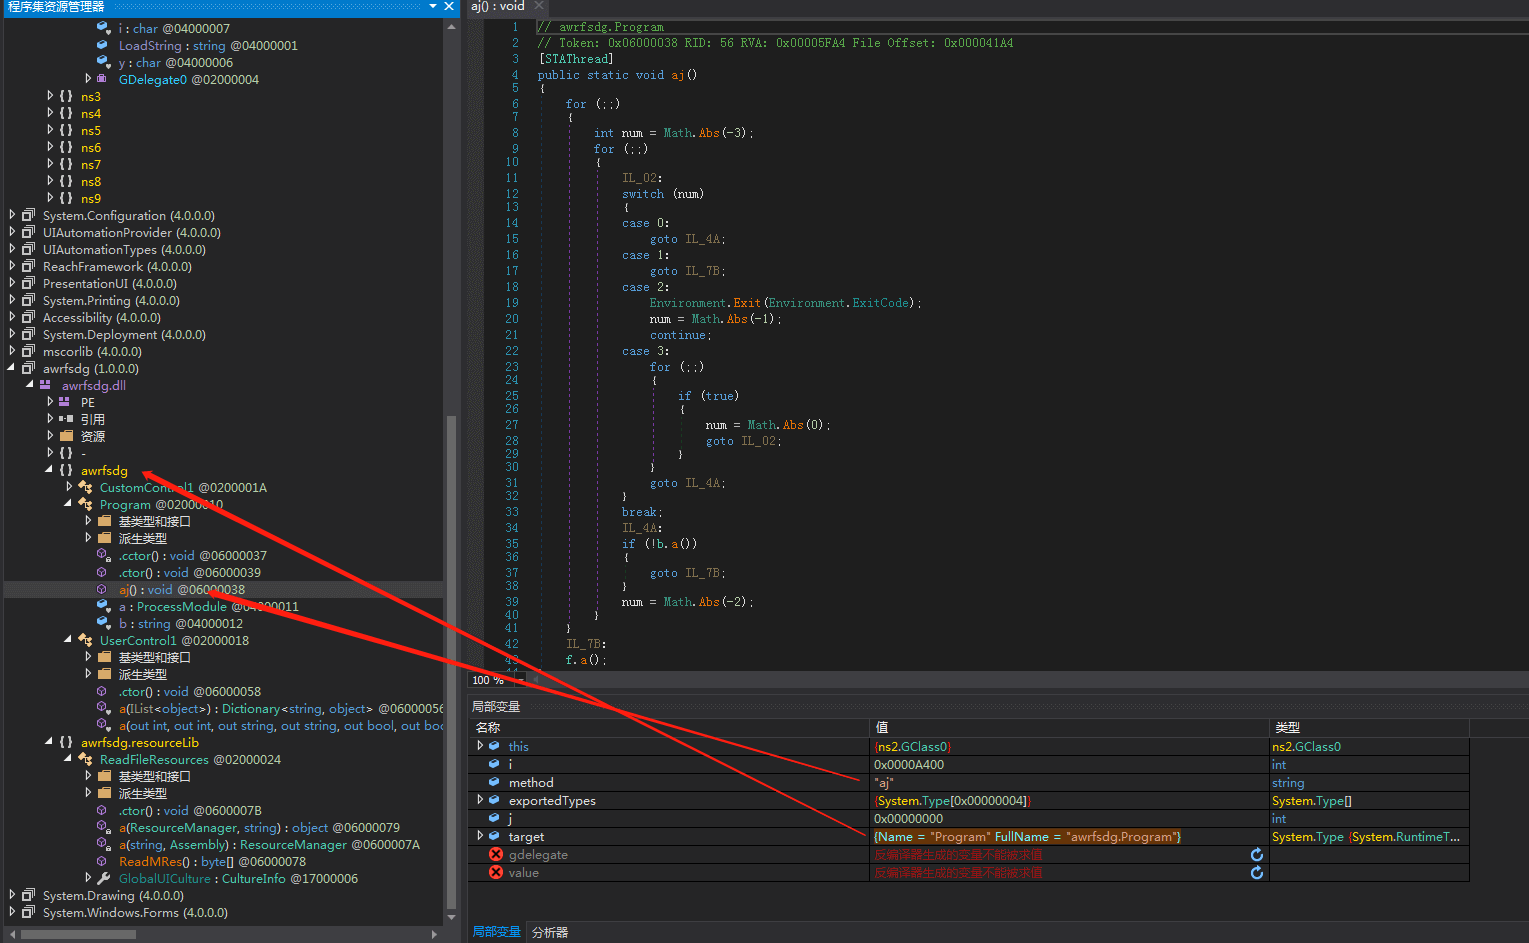
Task: Collapse the UserControl1 class node
Action: pos(69,640)
